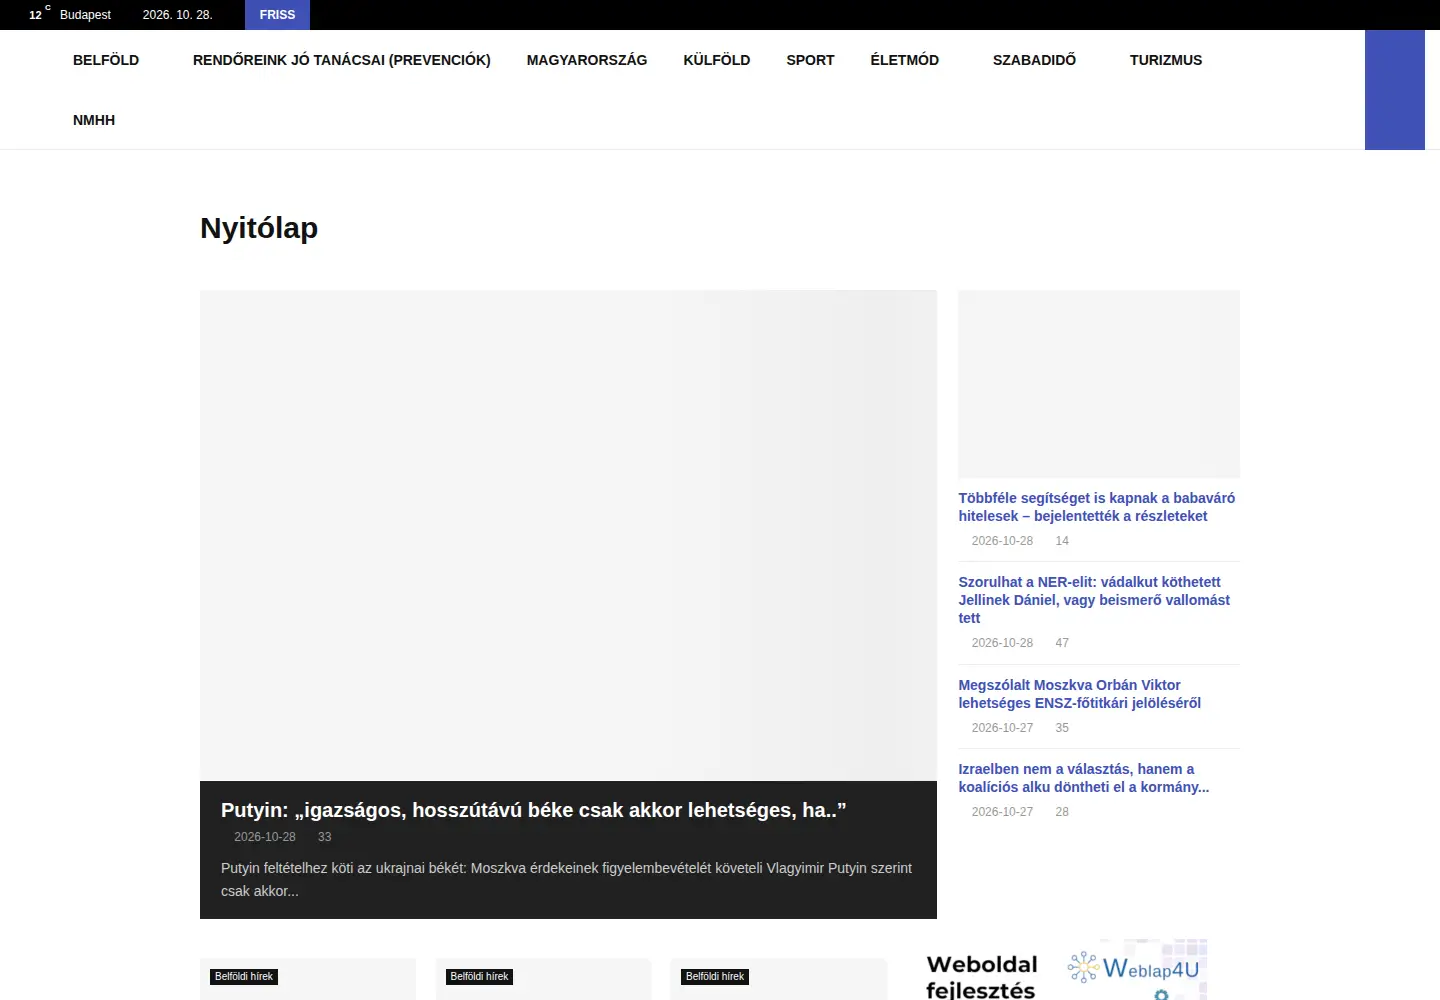Expand the SZABADIDŐ menu
This screenshot has width=1440, height=1000.
point(1034,60)
